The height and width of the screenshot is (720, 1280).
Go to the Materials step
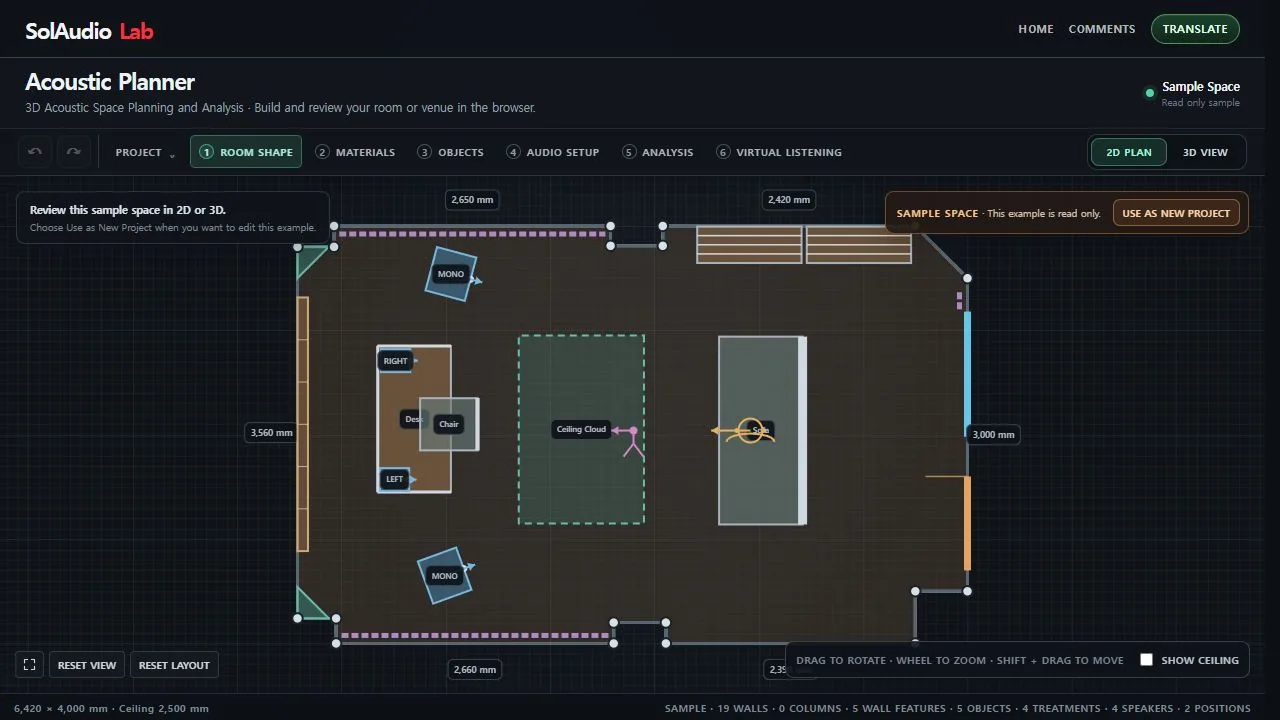(x=355, y=152)
